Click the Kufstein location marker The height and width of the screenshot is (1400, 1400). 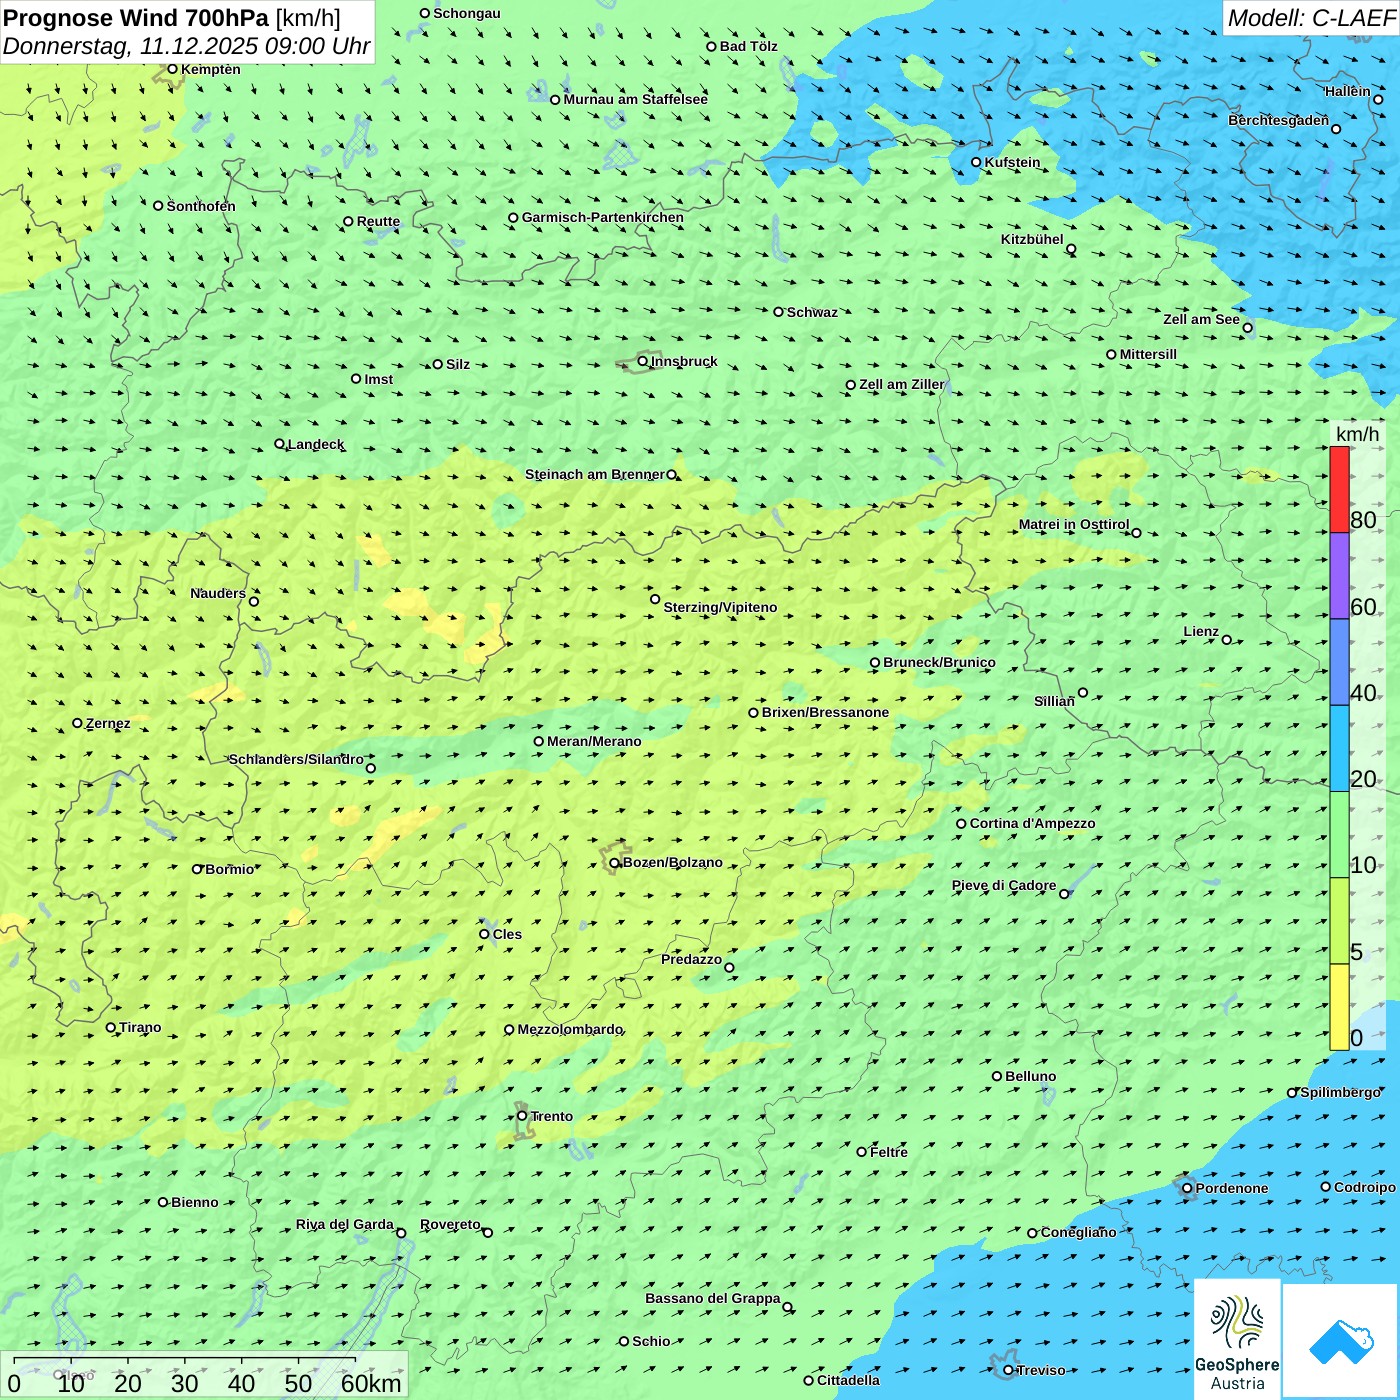(x=977, y=162)
